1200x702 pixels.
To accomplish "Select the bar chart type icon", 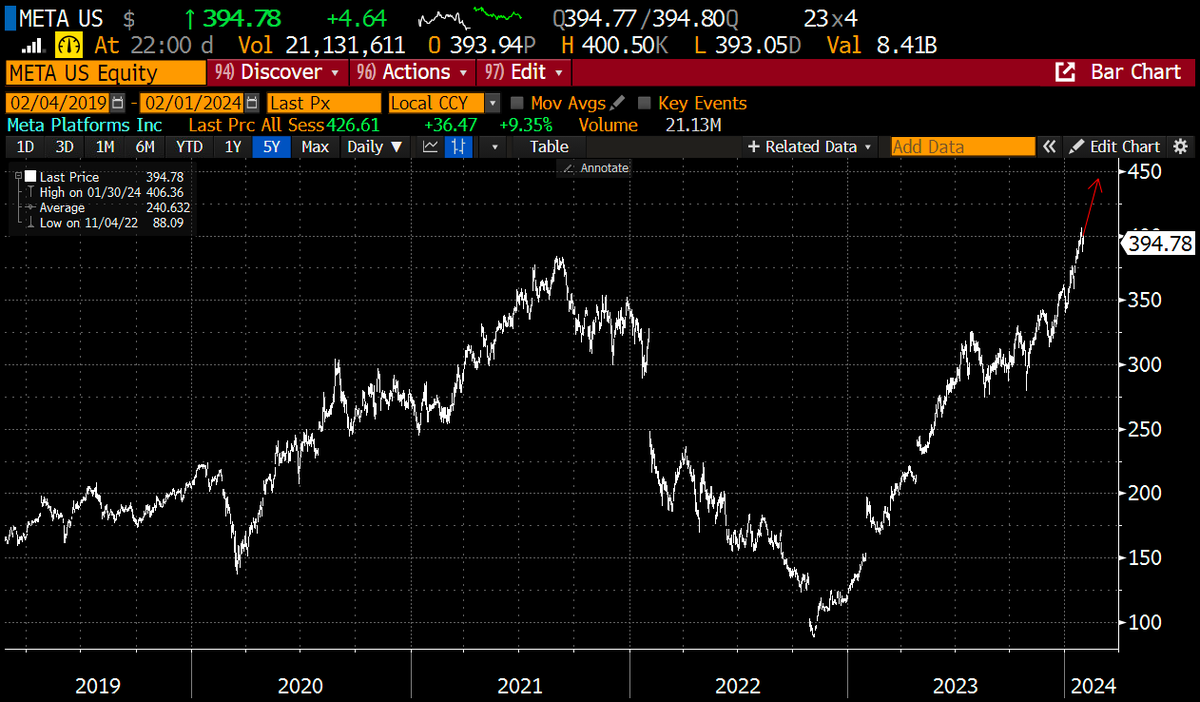I will pyautogui.click(x=459, y=146).
